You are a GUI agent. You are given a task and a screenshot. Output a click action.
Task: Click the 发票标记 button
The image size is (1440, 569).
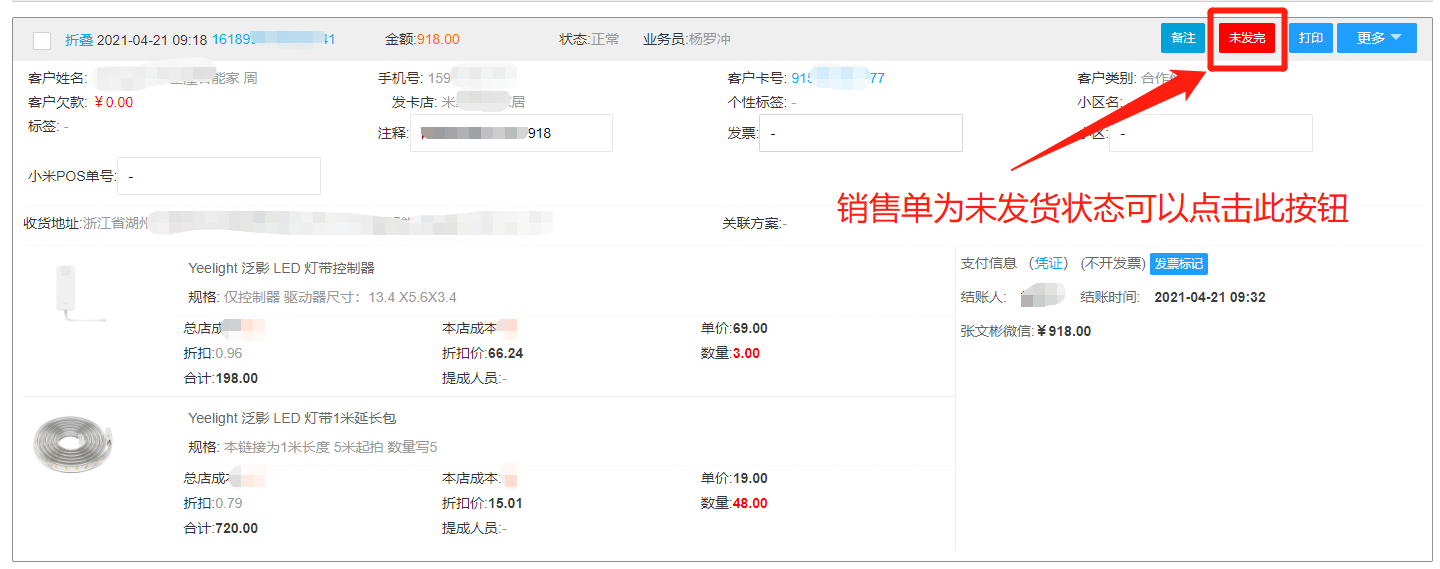point(1178,264)
